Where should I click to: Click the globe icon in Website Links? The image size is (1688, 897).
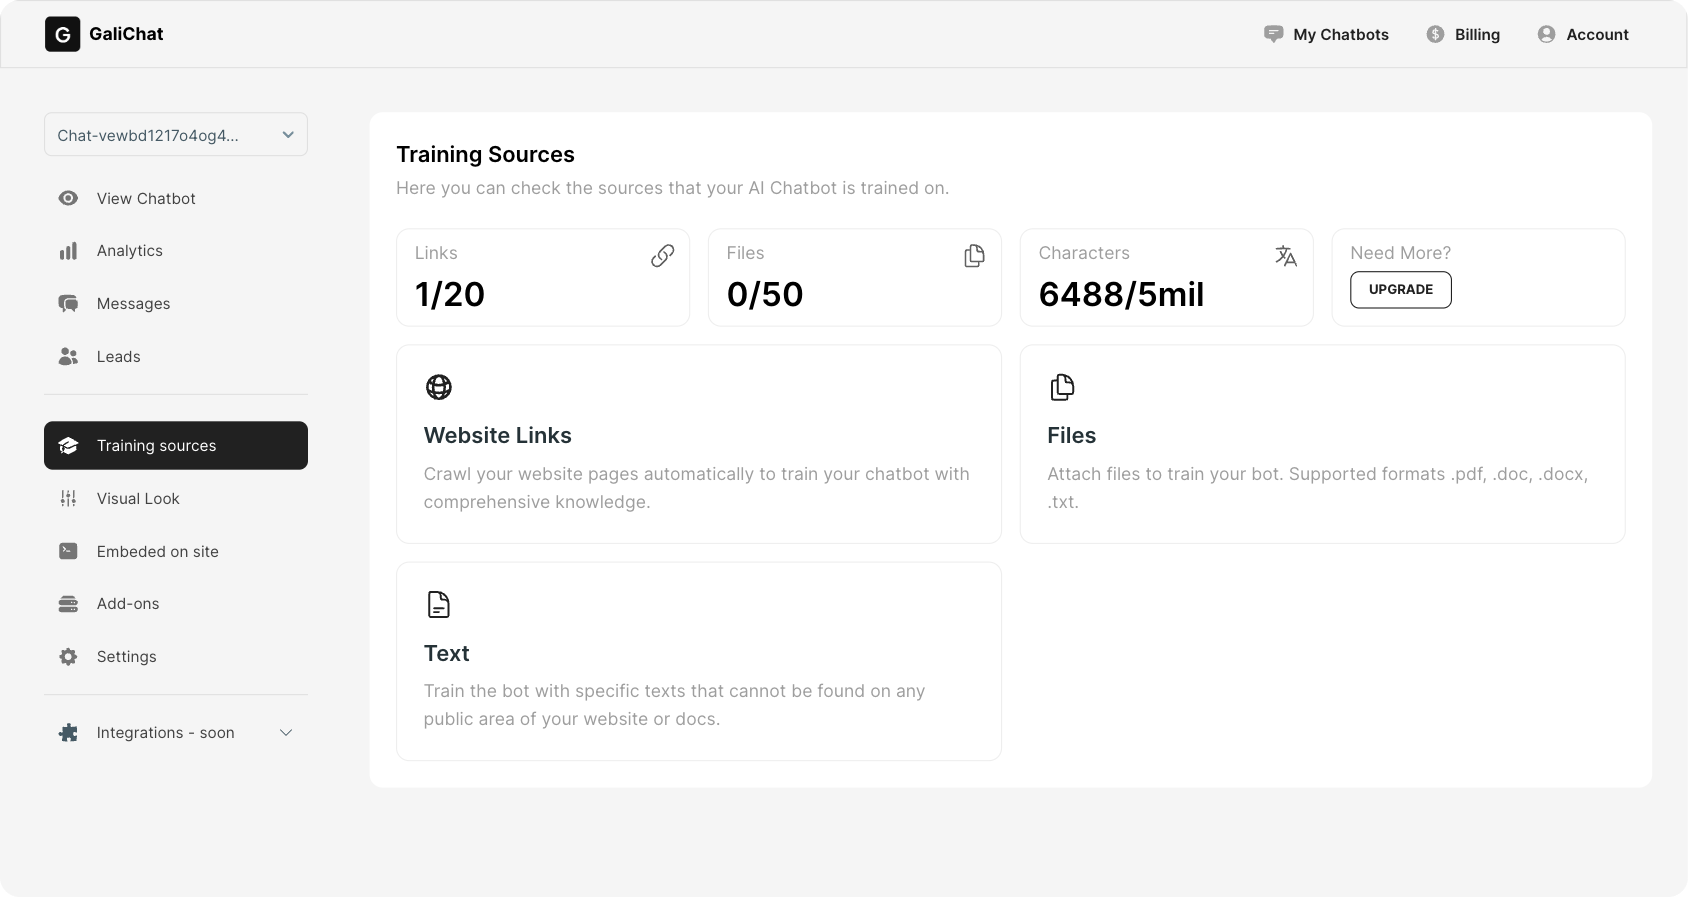pos(439,387)
